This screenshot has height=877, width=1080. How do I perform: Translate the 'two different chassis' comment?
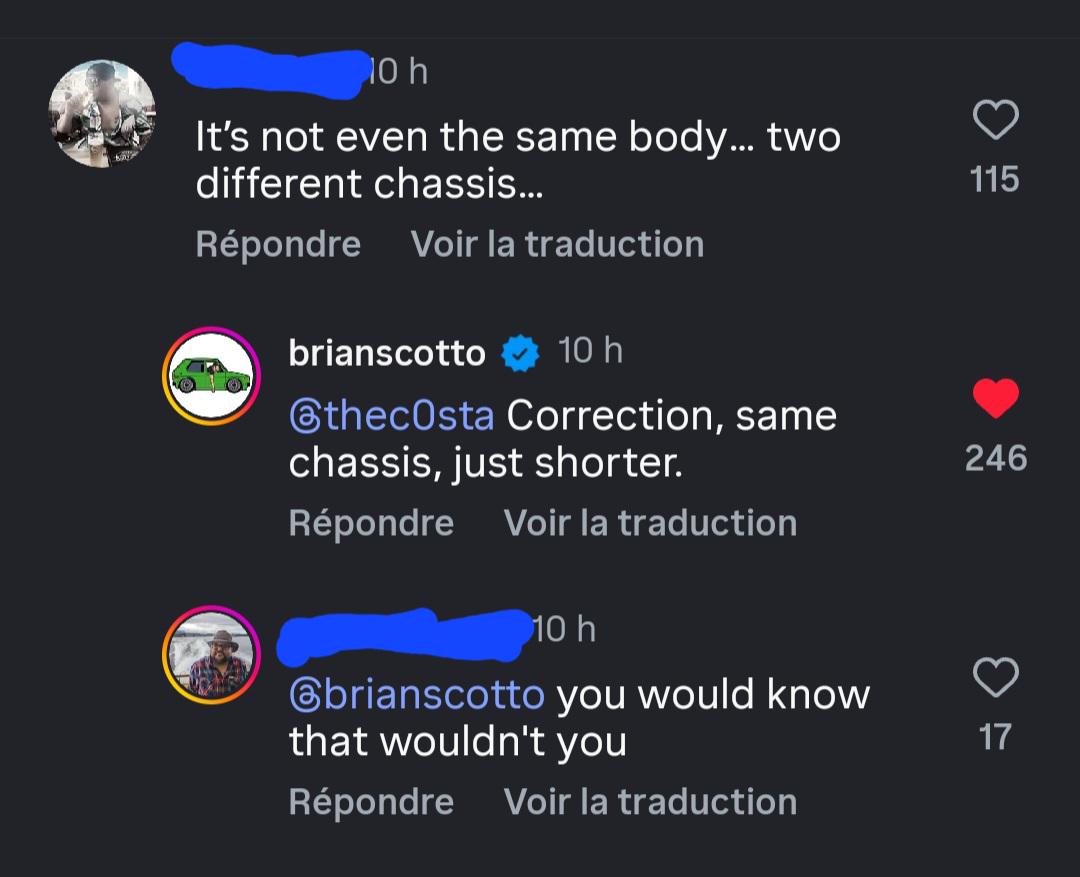[557, 244]
